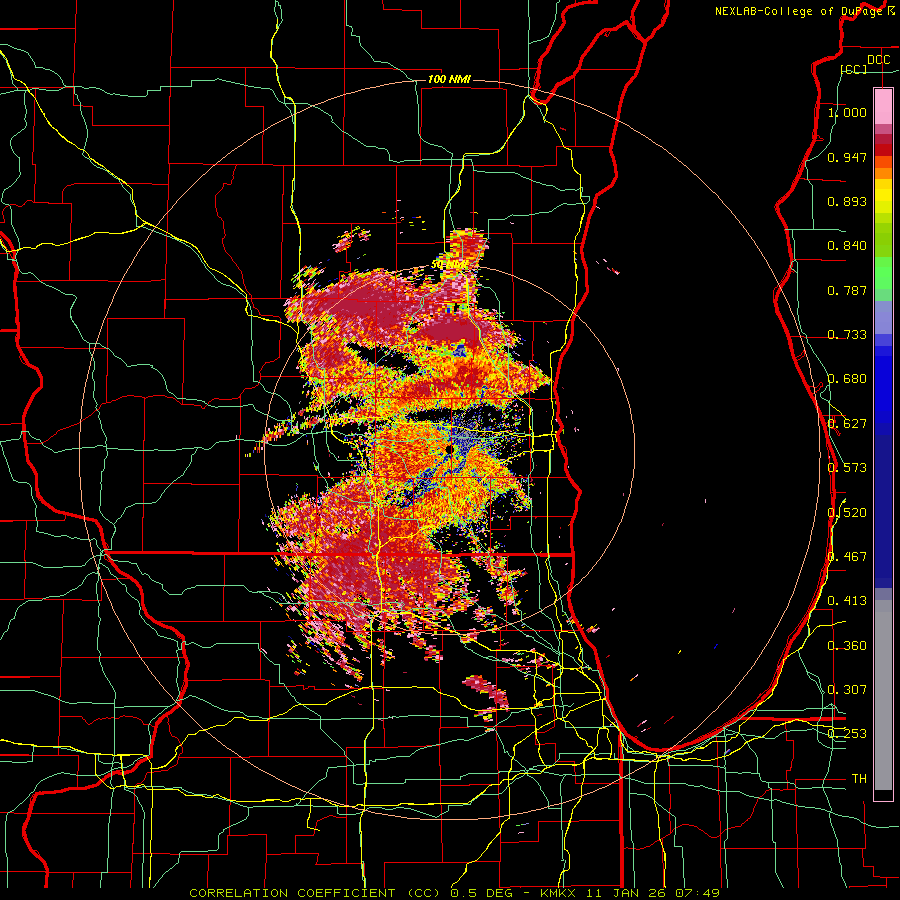
Task: Click the 50 NMI range ring label
Action: [449, 264]
